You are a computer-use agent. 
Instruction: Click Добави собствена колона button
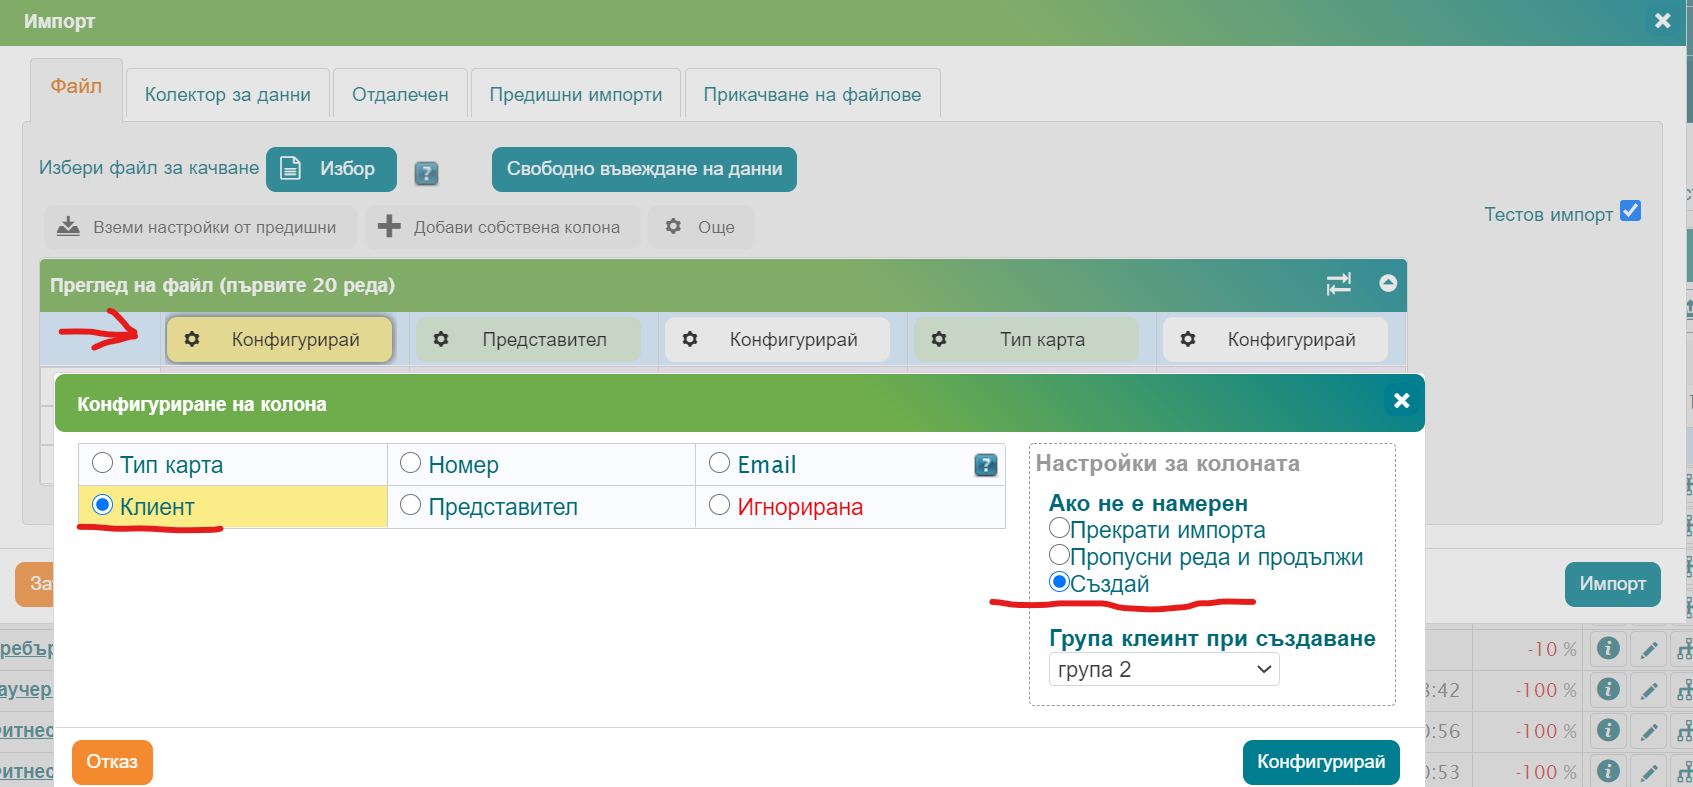click(503, 227)
